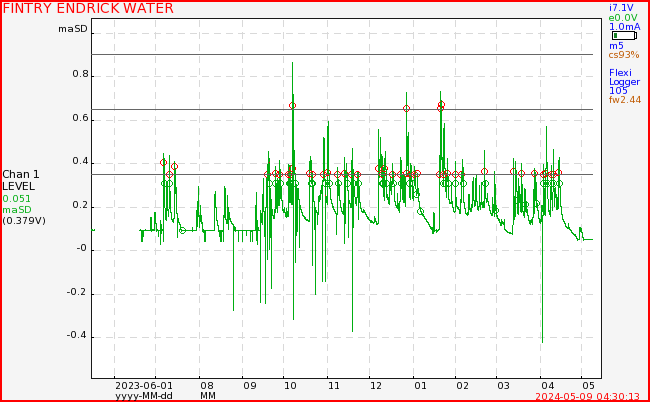Click the 0.6 y-axis tick label
650x402 pixels.
[80, 118]
